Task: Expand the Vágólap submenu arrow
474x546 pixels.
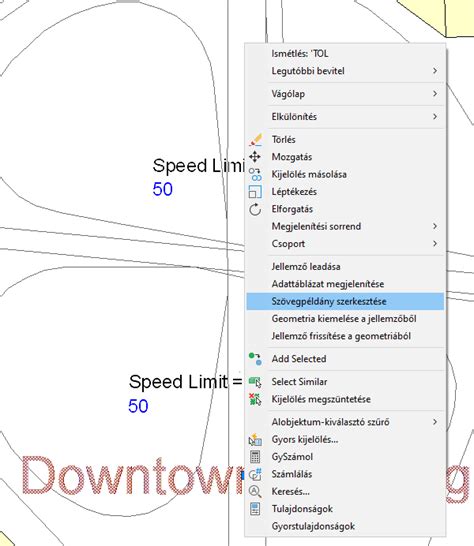Action: coord(435,94)
